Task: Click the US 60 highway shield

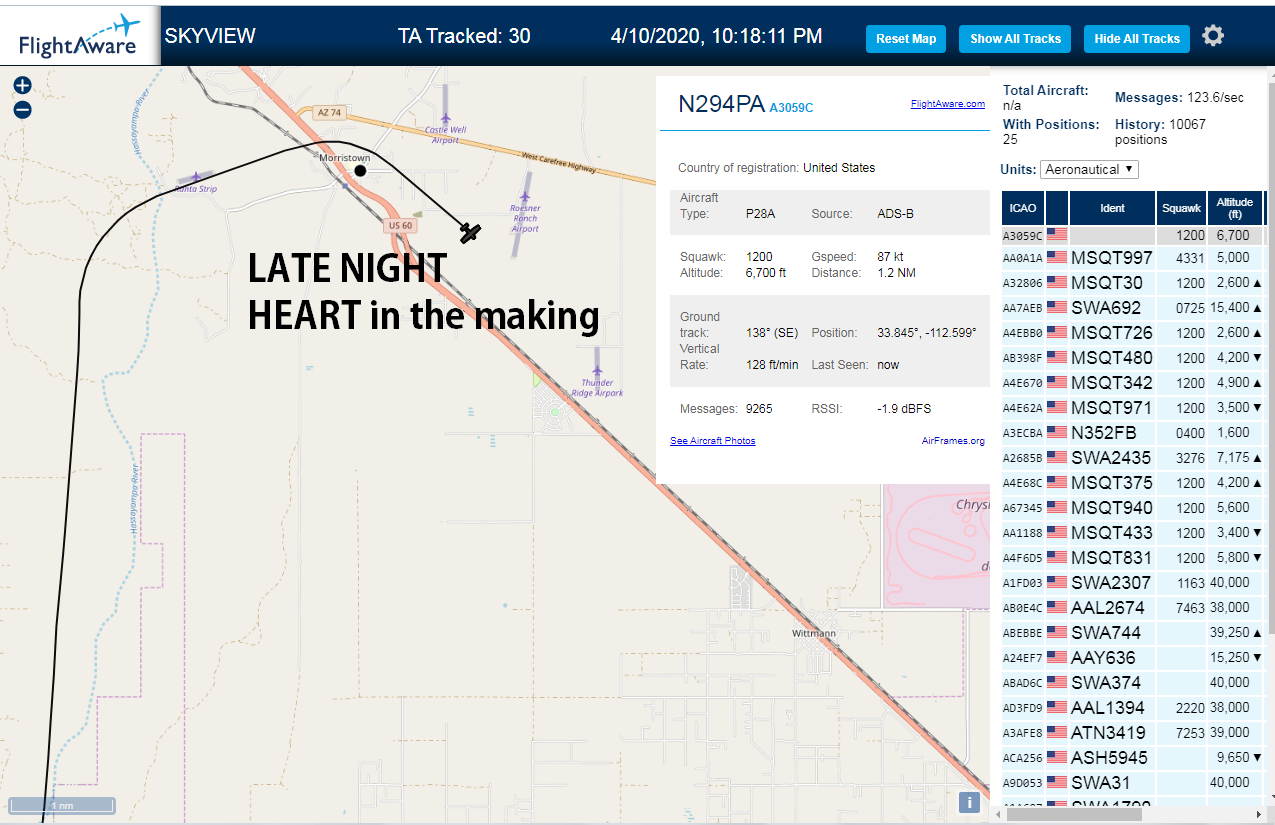Action: point(400,226)
